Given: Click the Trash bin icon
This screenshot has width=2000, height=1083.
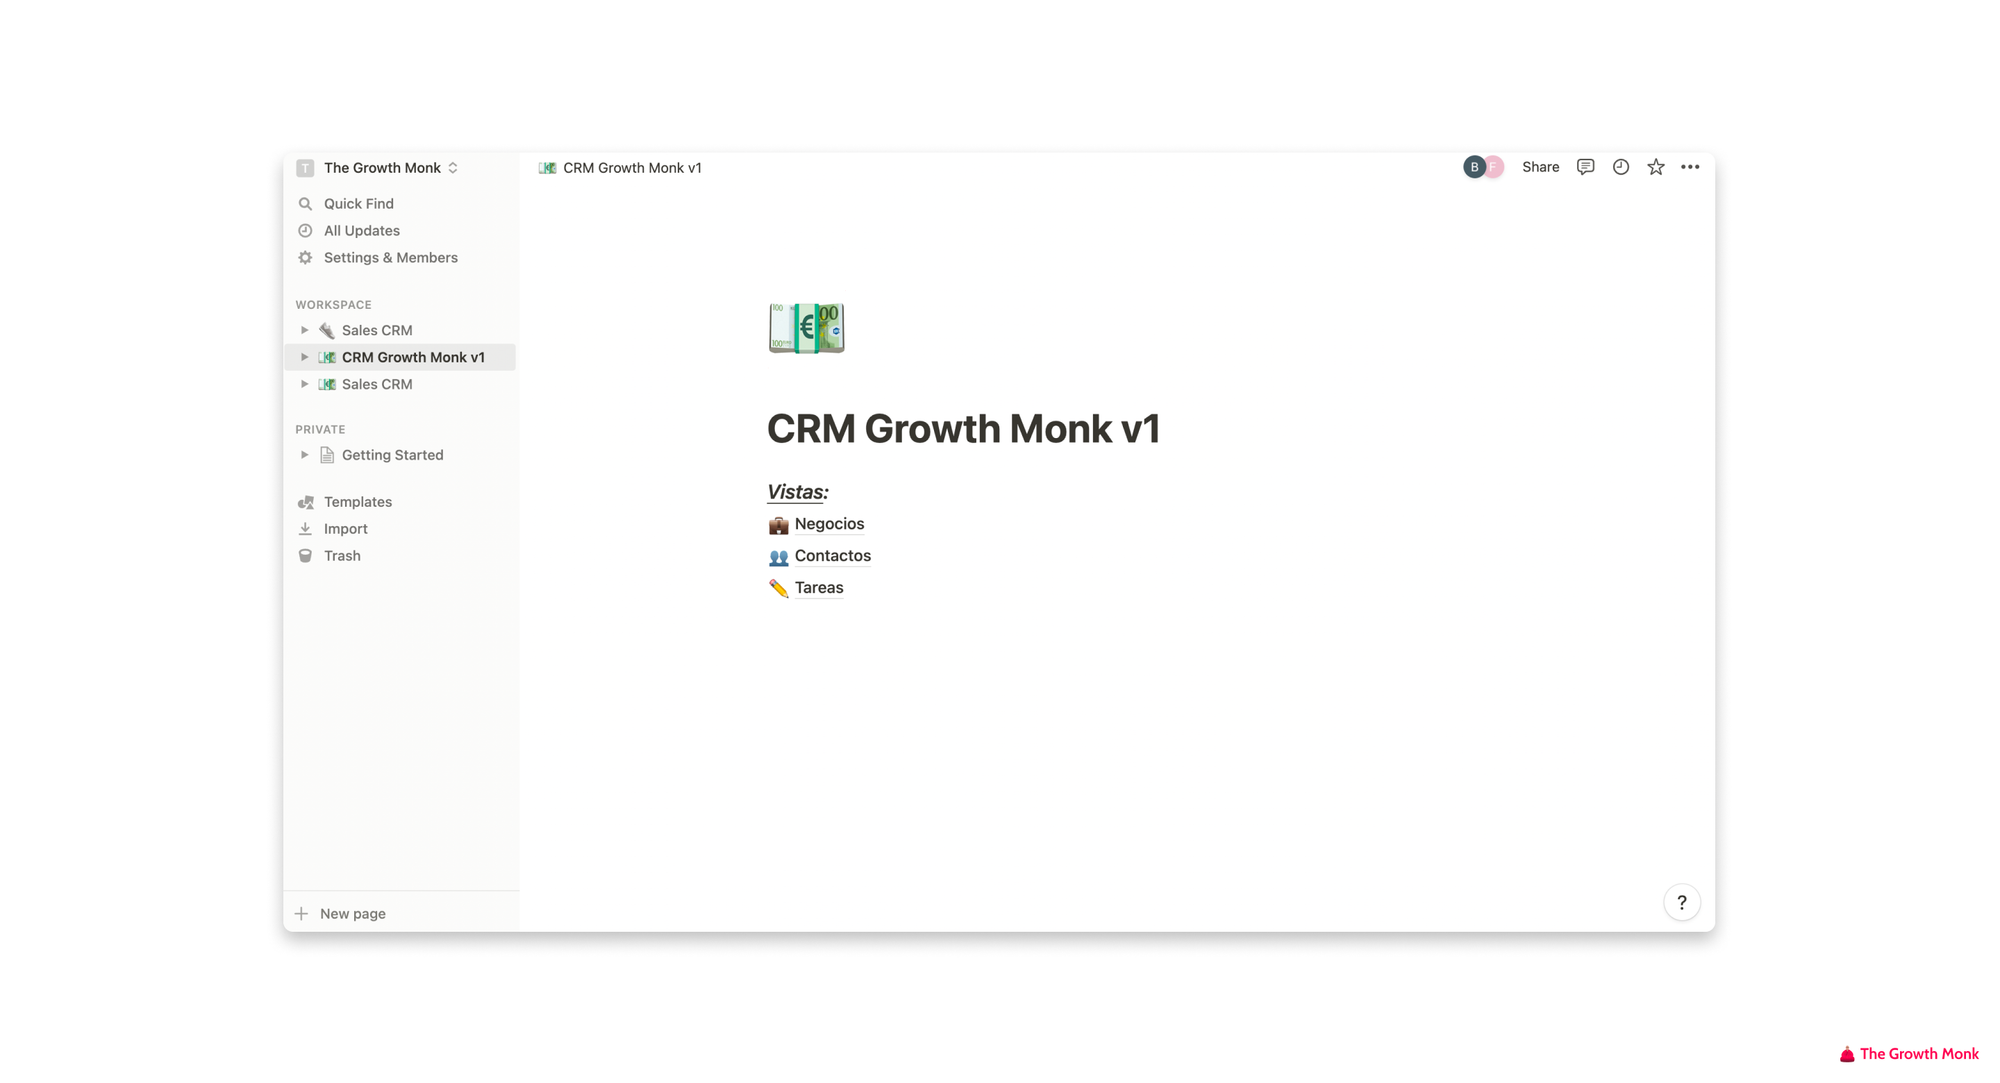Looking at the screenshot, I should 305,556.
